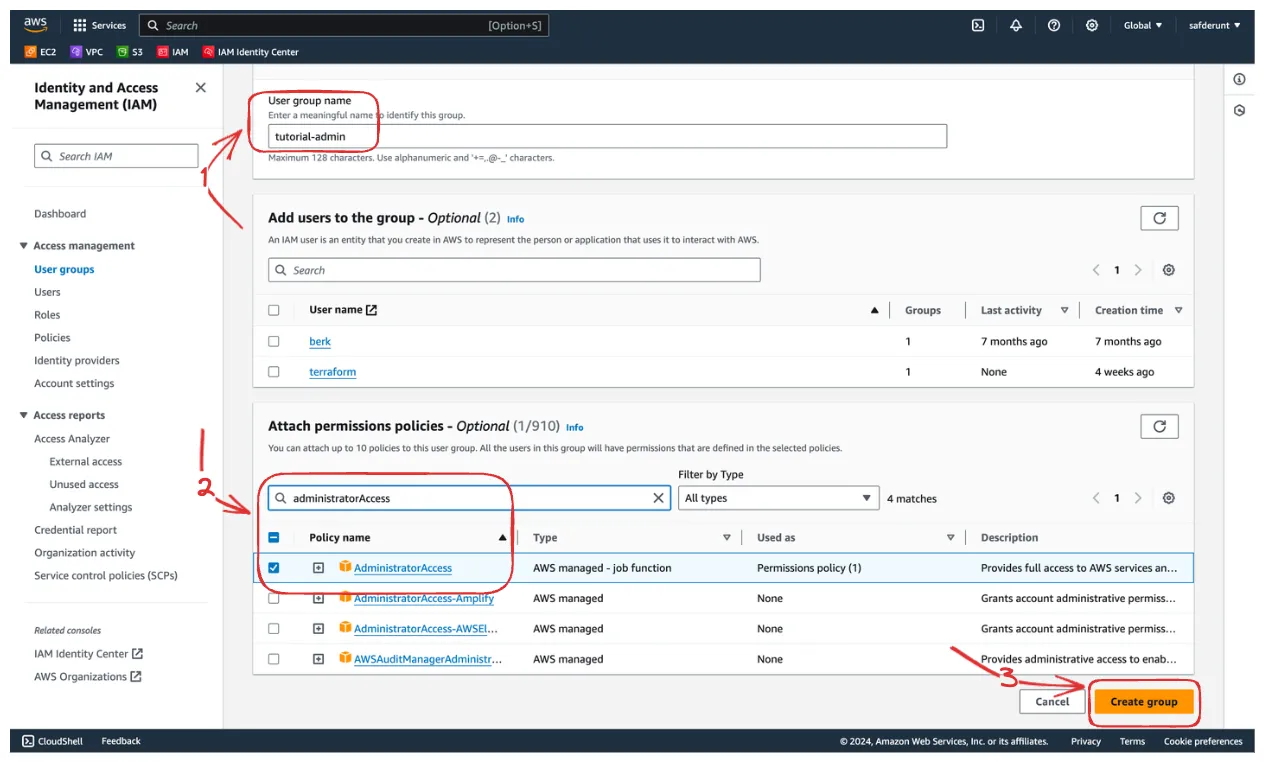The width and height of the screenshot is (1264, 762).
Task: Clear the administratorAccess policy search text
Action: (x=658, y=498)
